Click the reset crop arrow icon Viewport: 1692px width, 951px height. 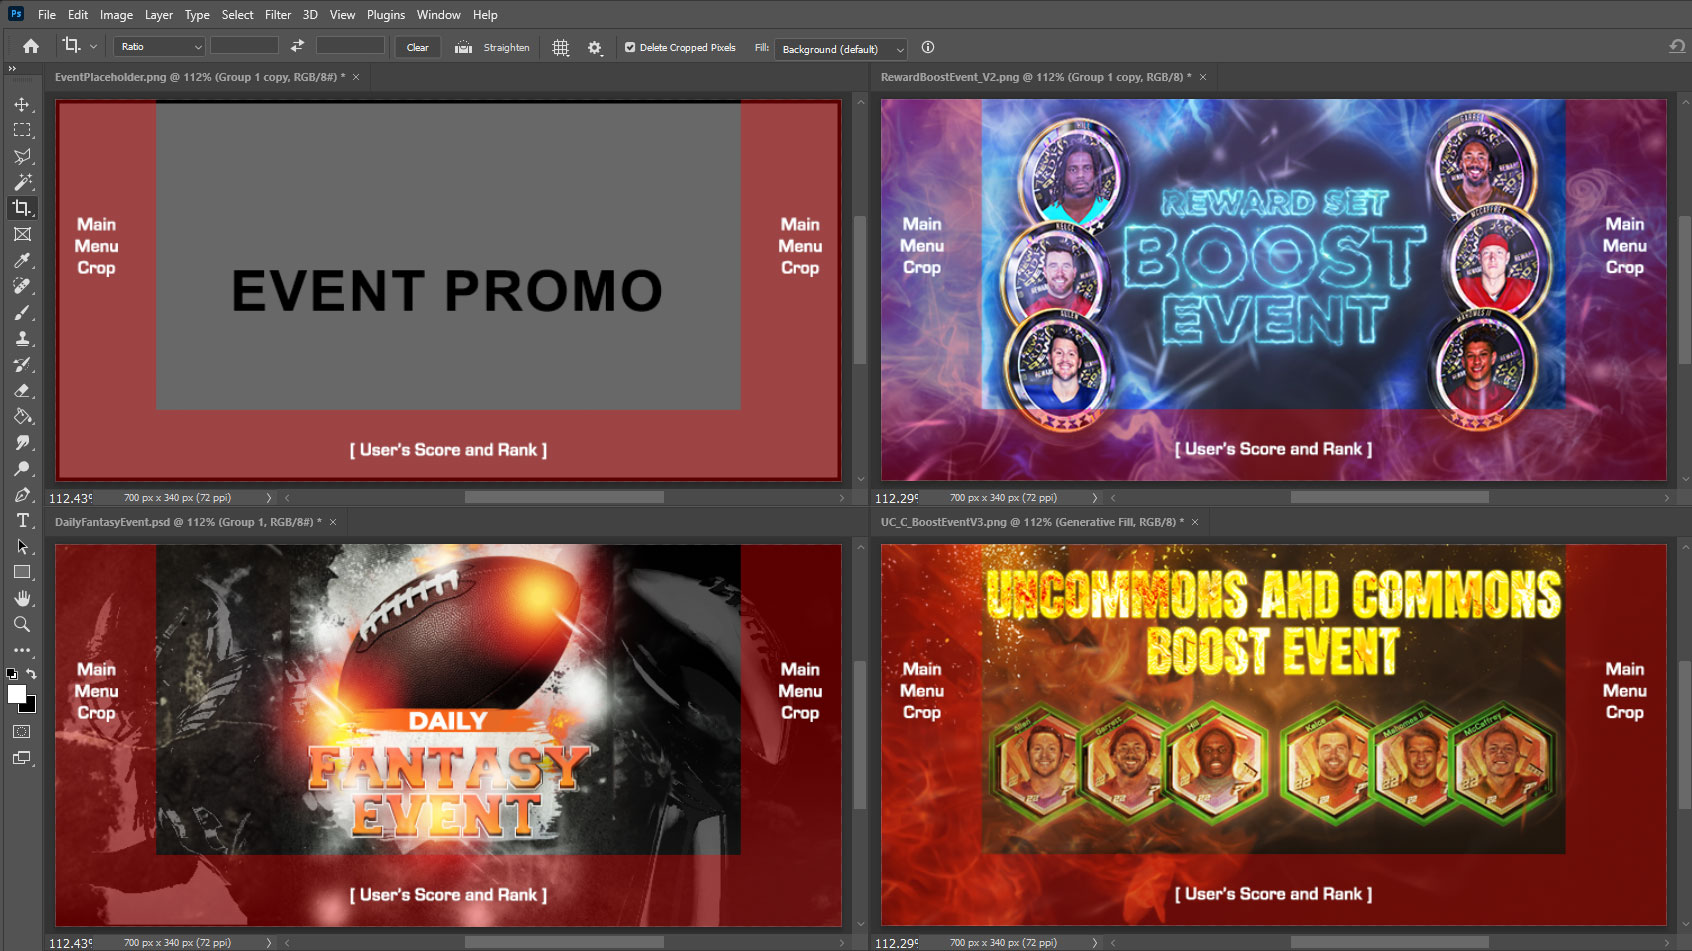1677,46
